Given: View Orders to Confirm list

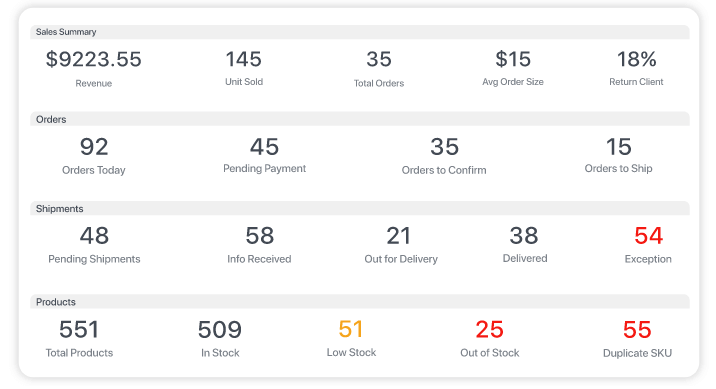Looking at the screenshot, I should [x=444, y=156].
